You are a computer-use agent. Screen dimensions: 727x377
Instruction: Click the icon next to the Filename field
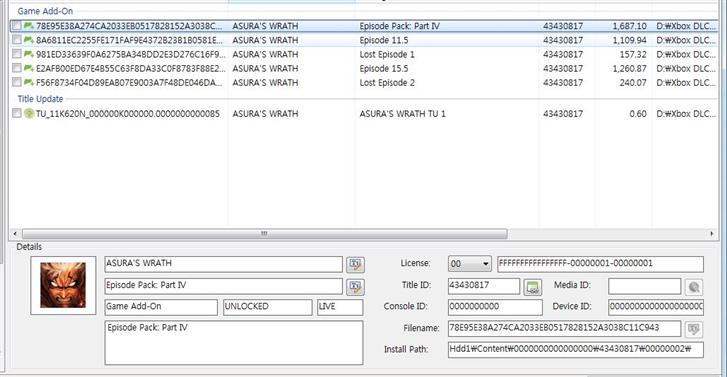click(694, 329)
